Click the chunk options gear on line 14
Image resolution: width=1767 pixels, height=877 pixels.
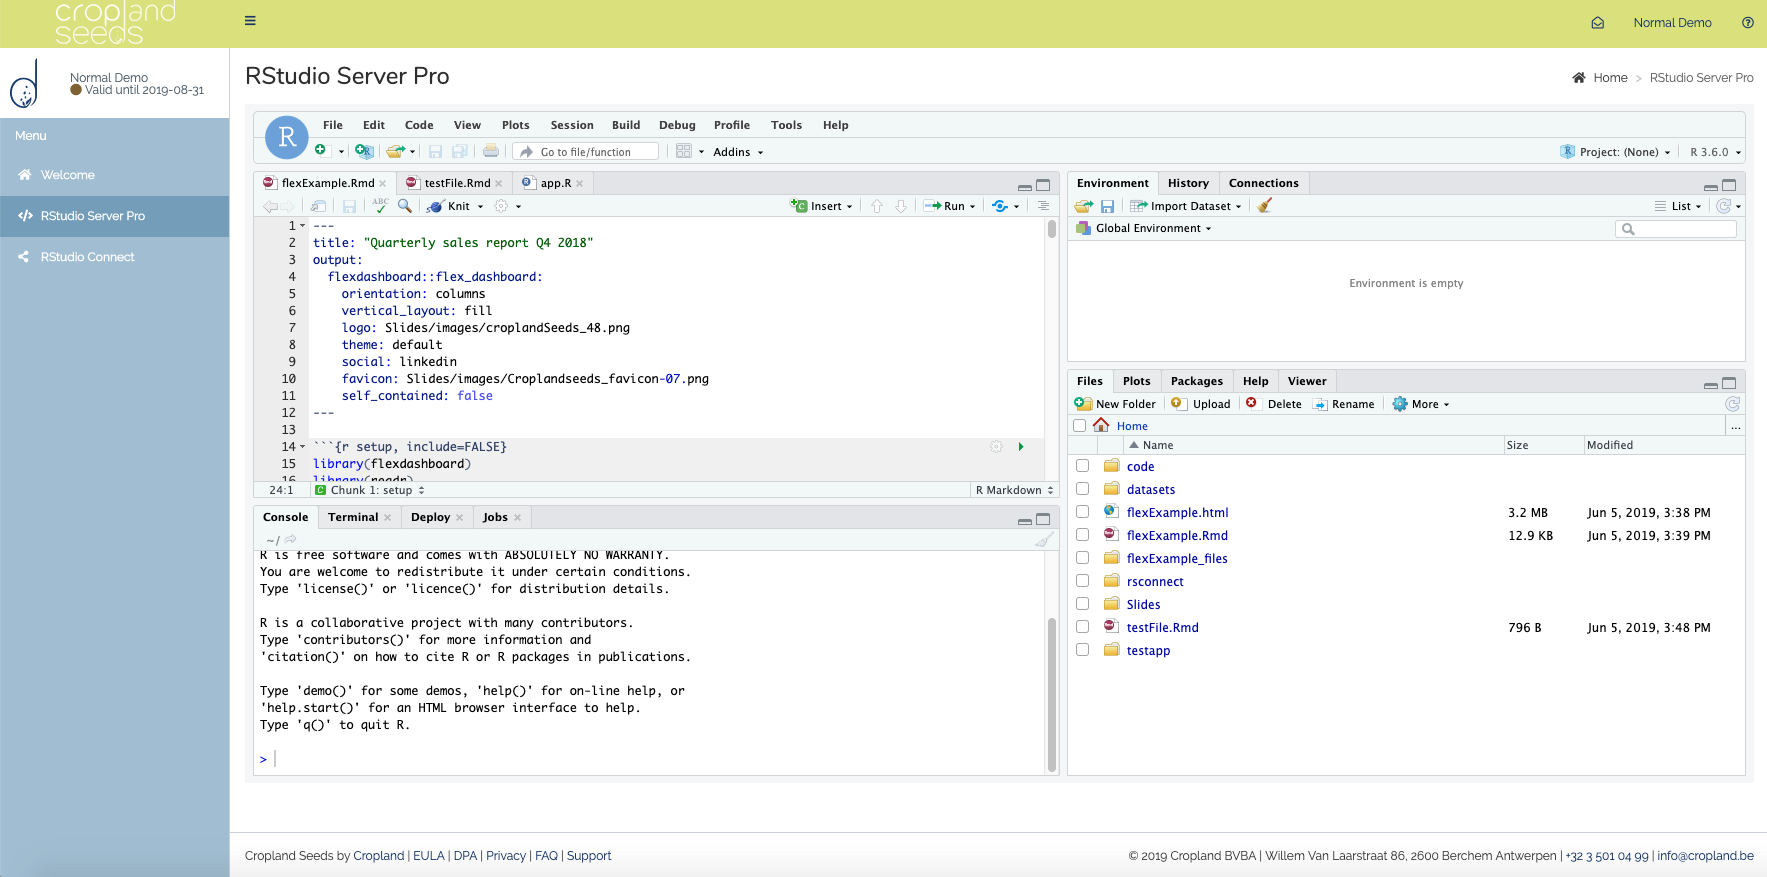pos(996,447)
